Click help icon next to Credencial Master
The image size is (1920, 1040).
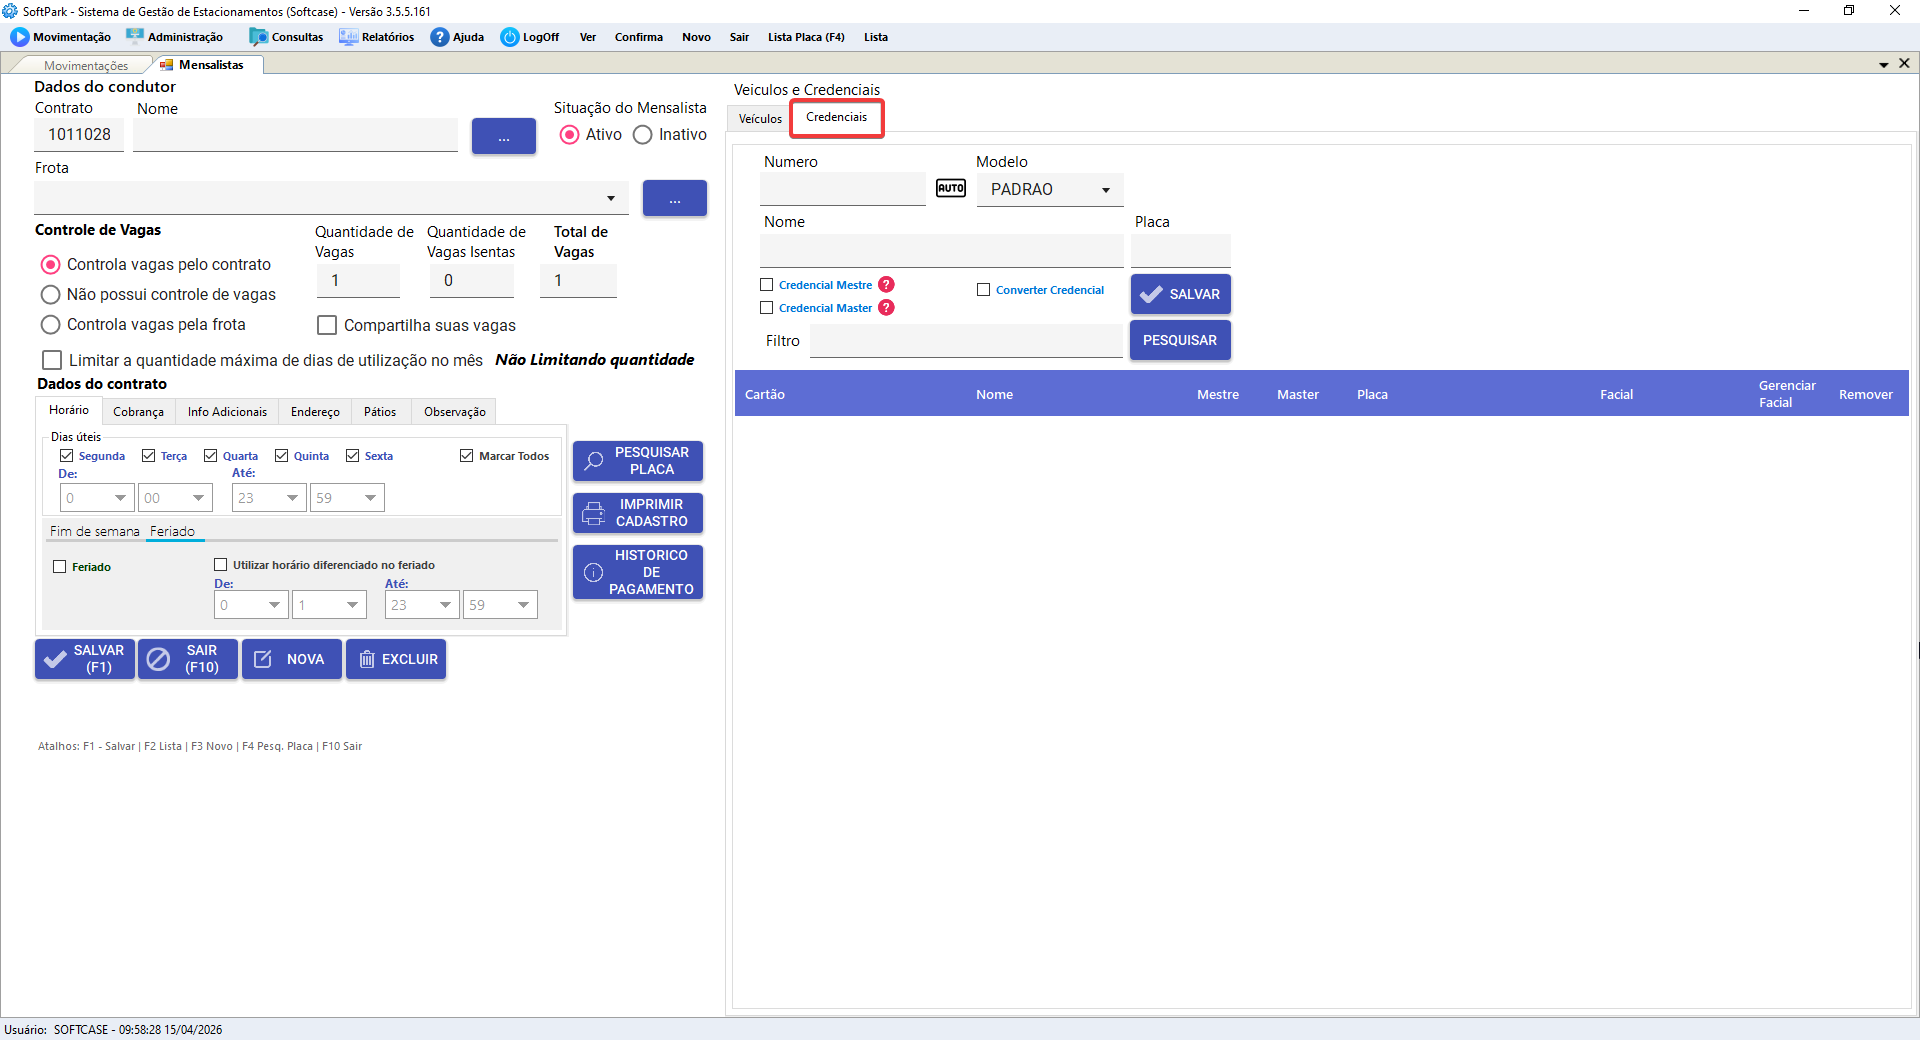coord(886,308)
